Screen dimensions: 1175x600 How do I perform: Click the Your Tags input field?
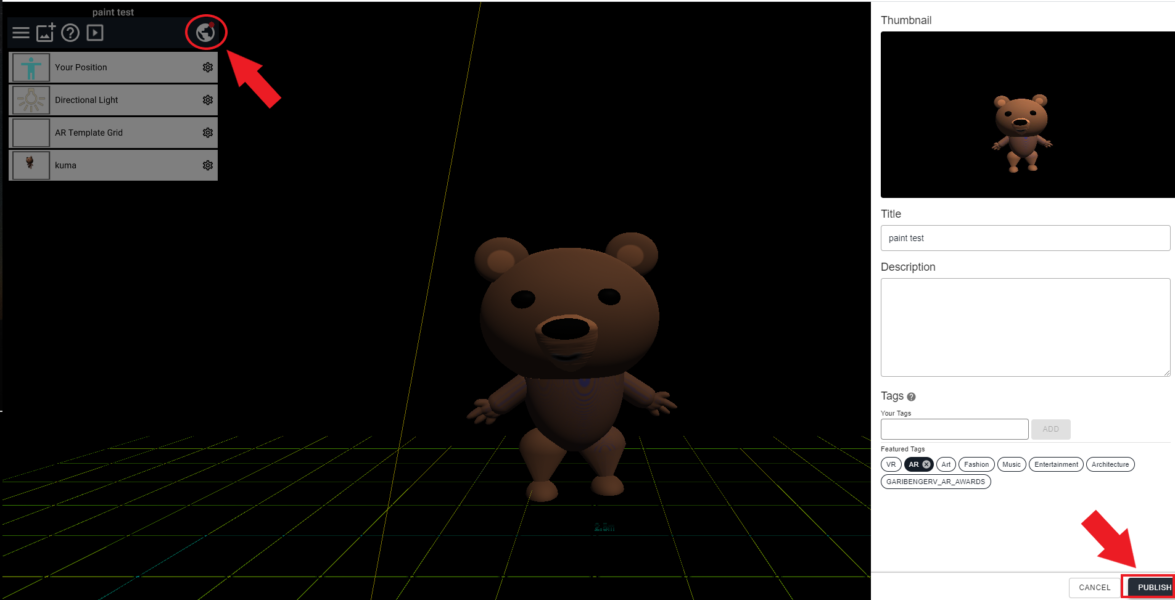pos(955,429)
